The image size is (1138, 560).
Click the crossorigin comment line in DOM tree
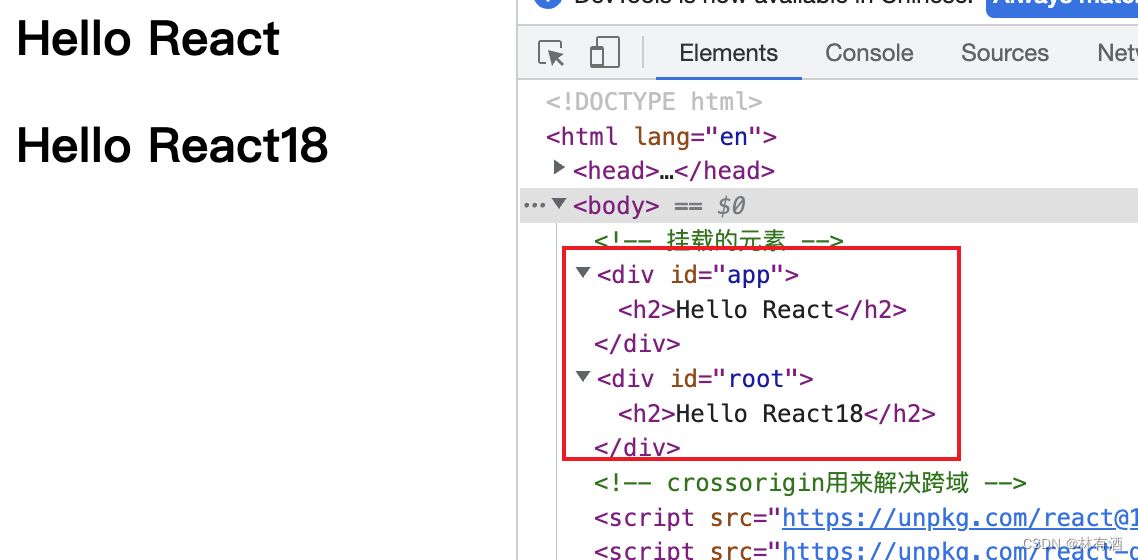click(x=810, y=483)
